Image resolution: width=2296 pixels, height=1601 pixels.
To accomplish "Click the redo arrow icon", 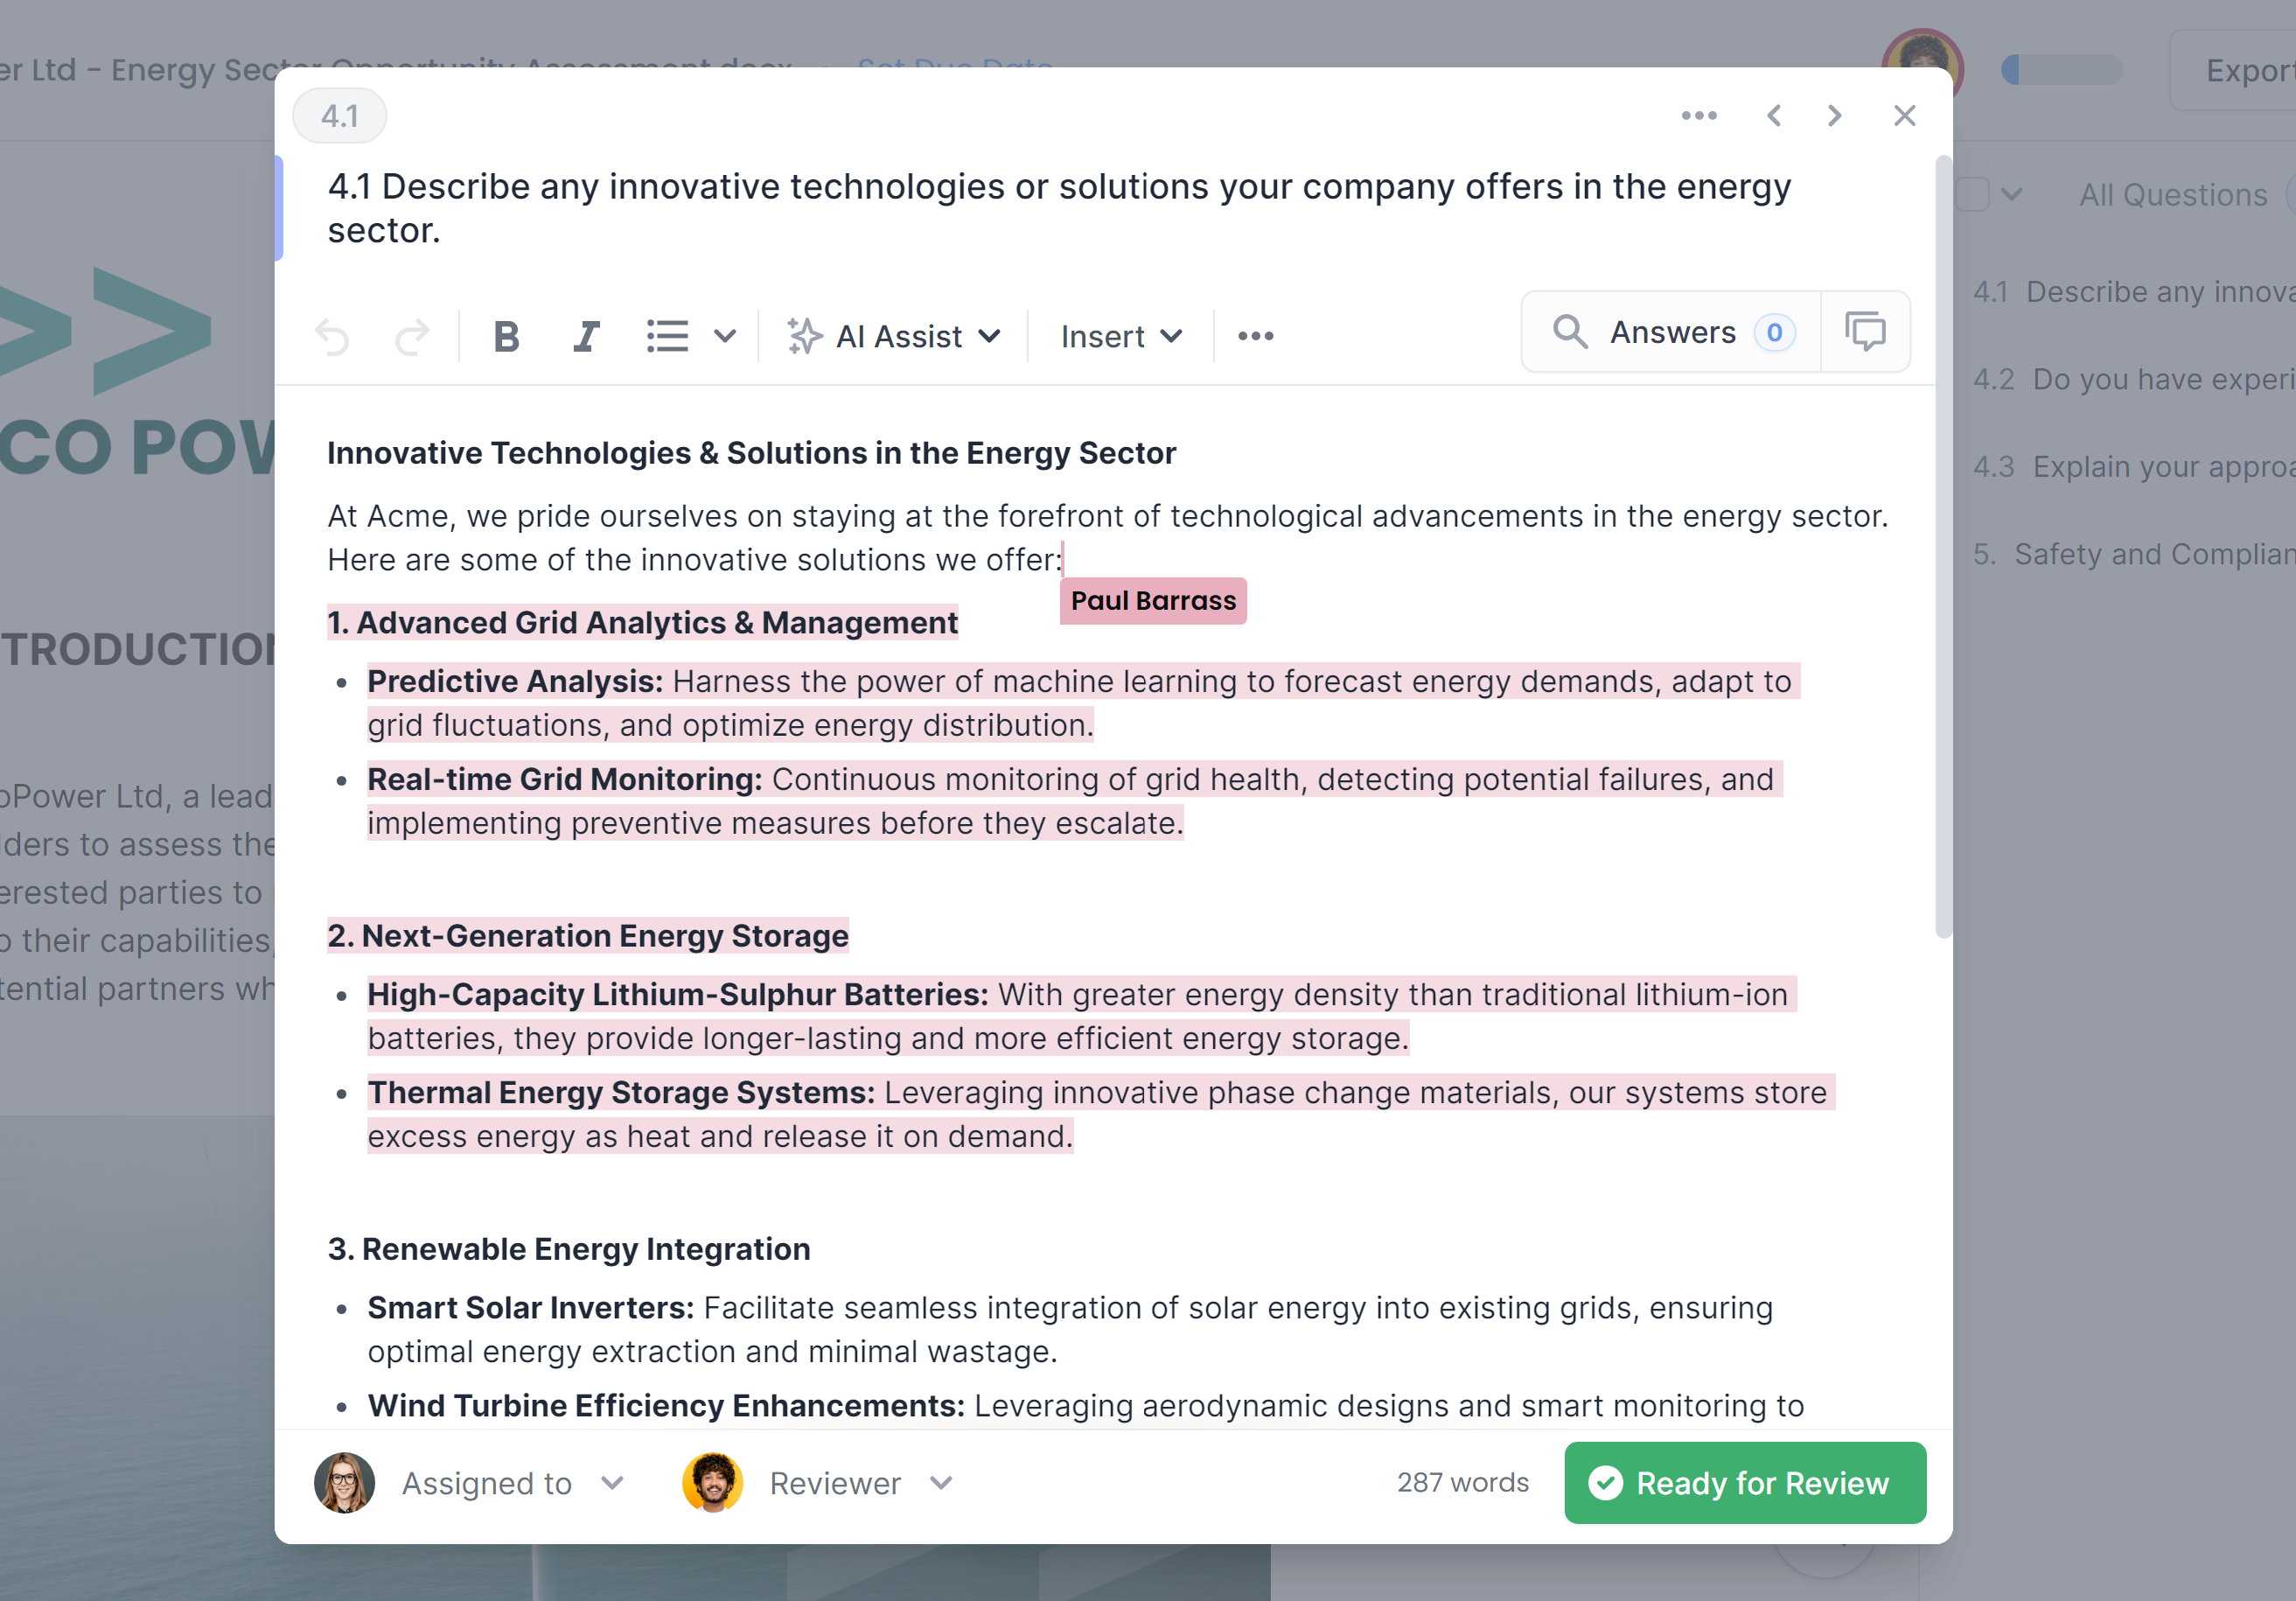I will (x=411, y=337).
